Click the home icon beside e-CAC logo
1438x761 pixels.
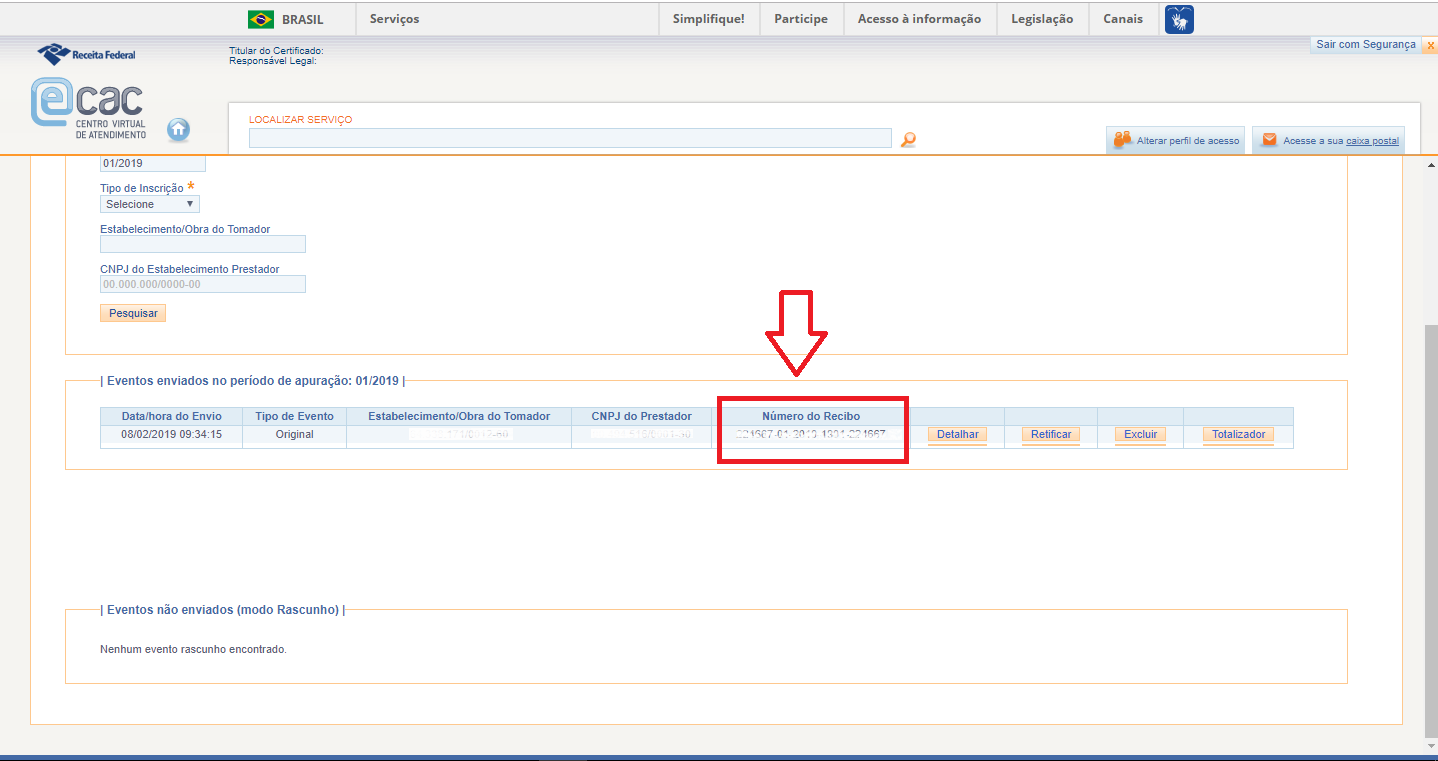tap(178, 129)
